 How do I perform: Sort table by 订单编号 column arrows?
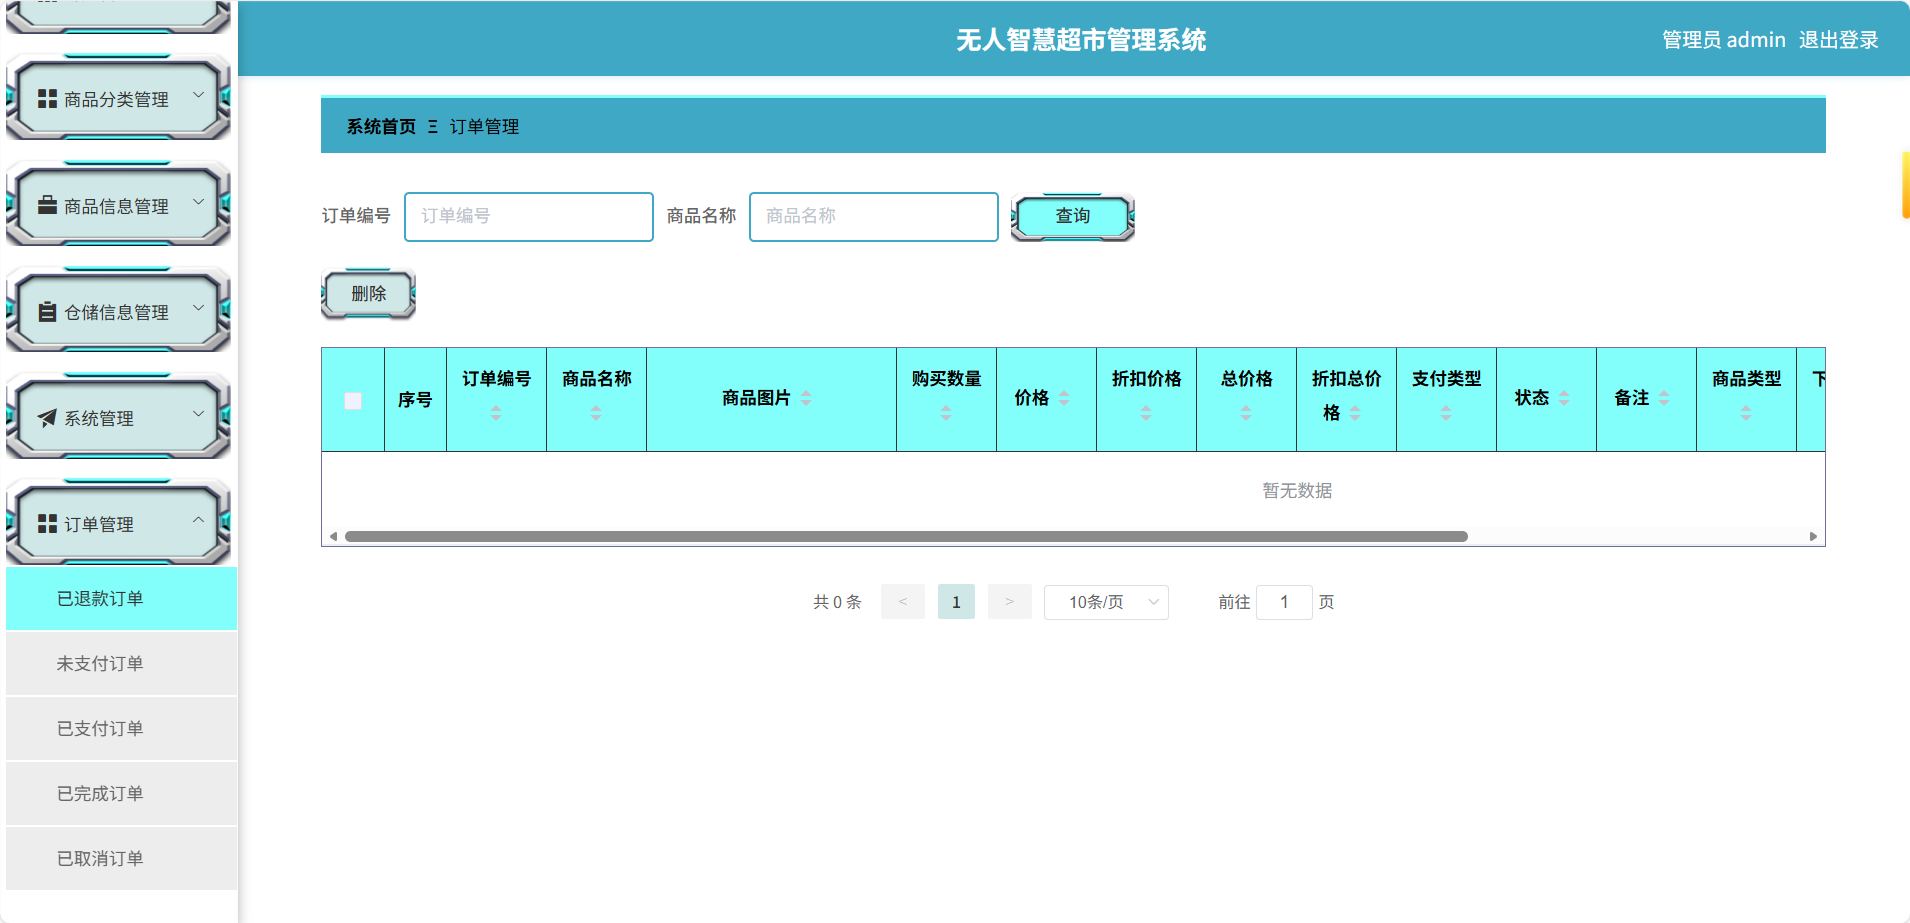point(496,412)
